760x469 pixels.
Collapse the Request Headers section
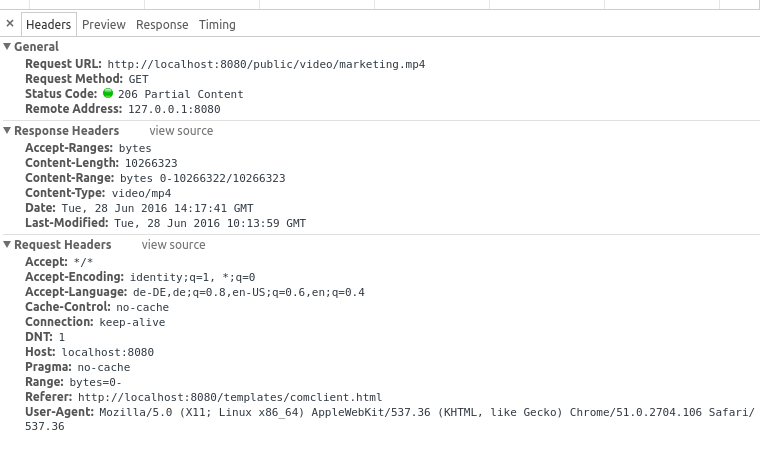pyautogui.click(x=8, y=245)
